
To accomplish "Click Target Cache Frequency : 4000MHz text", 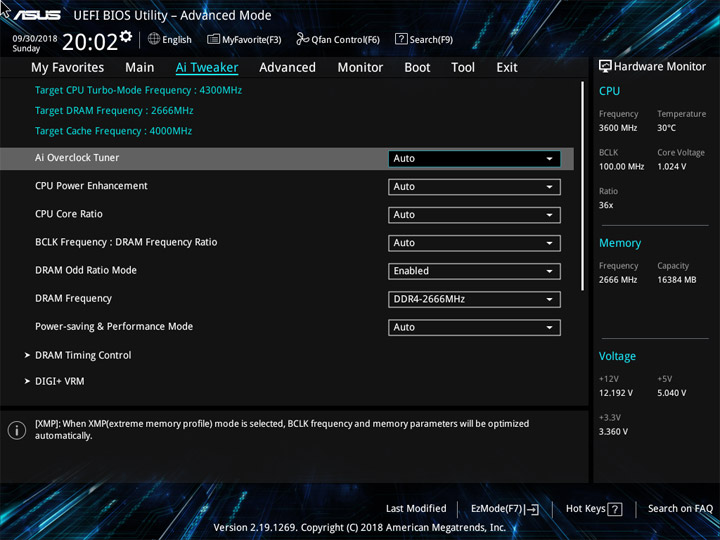I will click(x=113, y=131).
